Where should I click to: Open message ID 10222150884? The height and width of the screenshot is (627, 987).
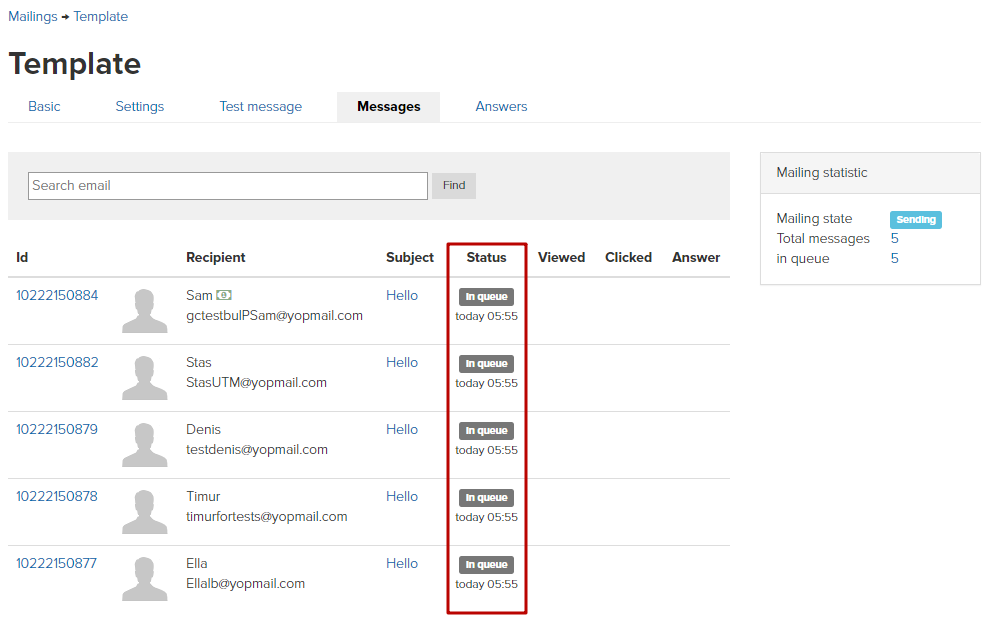click(57, 295)
